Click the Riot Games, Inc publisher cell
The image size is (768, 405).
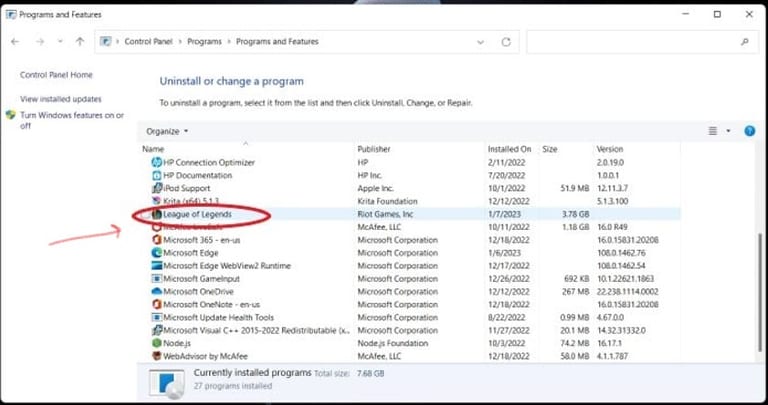coord(385,214)
